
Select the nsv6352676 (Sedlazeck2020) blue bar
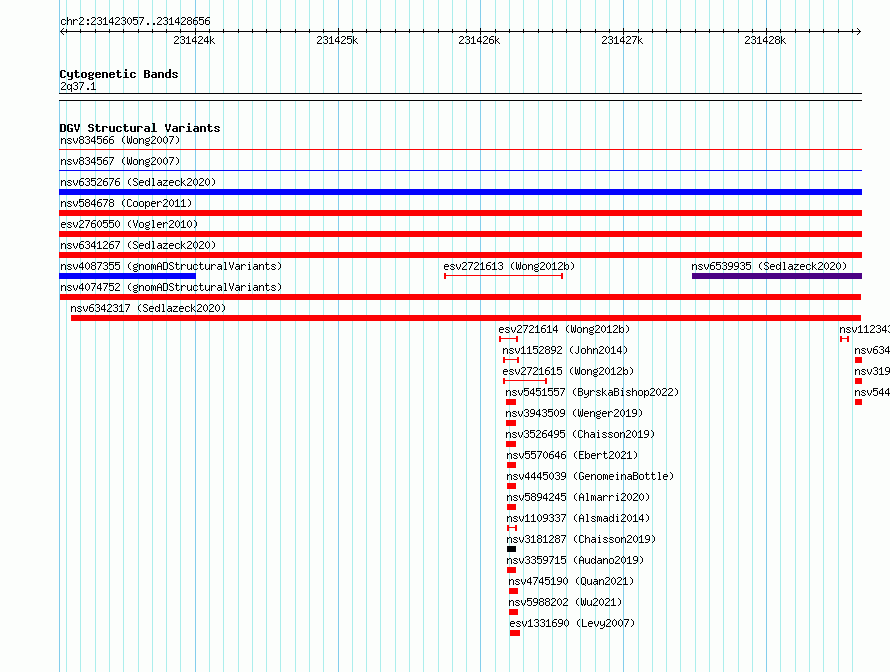pos(460,192)
